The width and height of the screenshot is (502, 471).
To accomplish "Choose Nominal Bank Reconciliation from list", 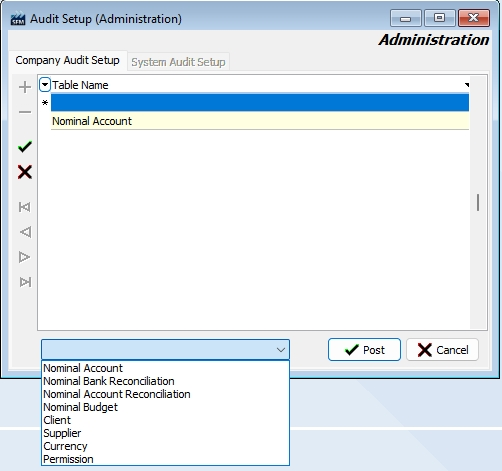I will 109,381.
